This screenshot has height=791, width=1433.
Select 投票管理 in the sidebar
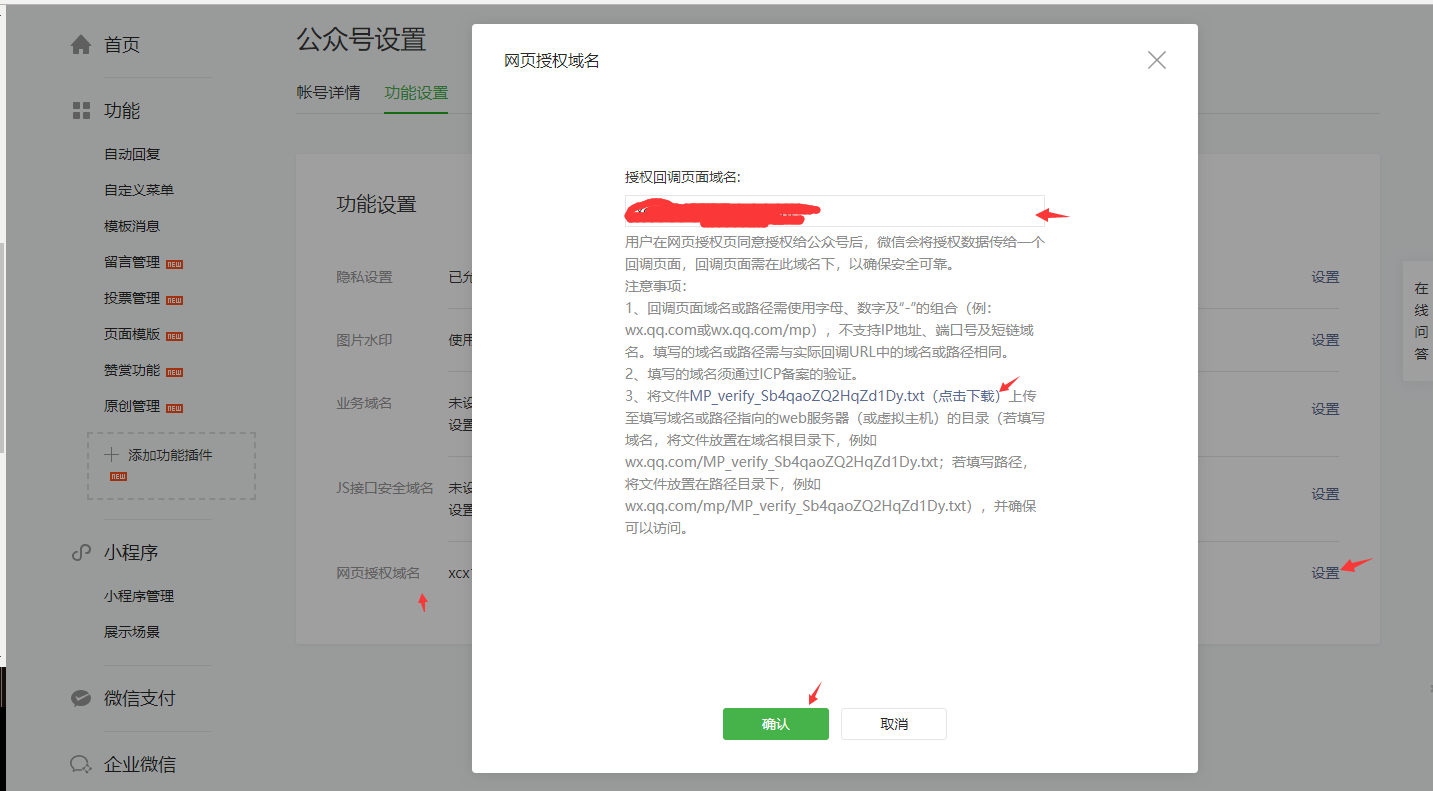(x=132, y=298)
